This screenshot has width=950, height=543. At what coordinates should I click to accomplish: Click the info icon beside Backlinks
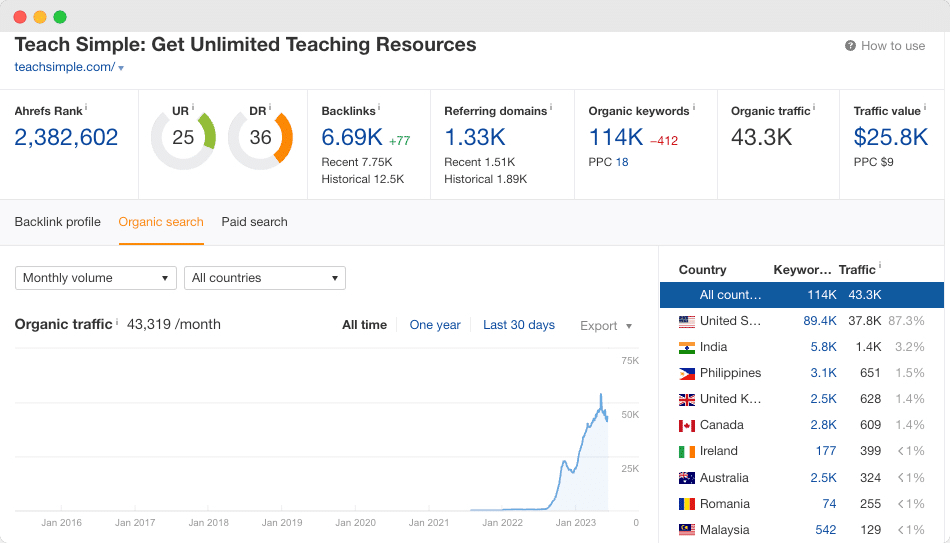379,107
